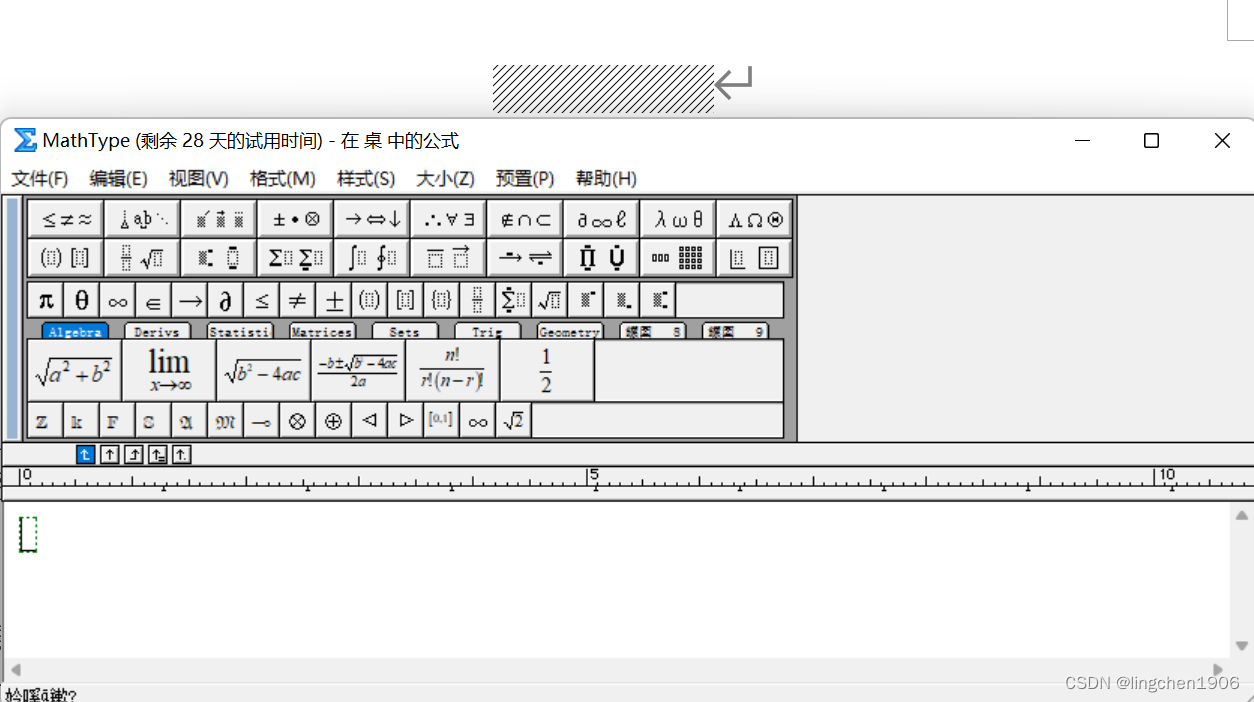Insert the Fraktur M symbol

(225, 421)
